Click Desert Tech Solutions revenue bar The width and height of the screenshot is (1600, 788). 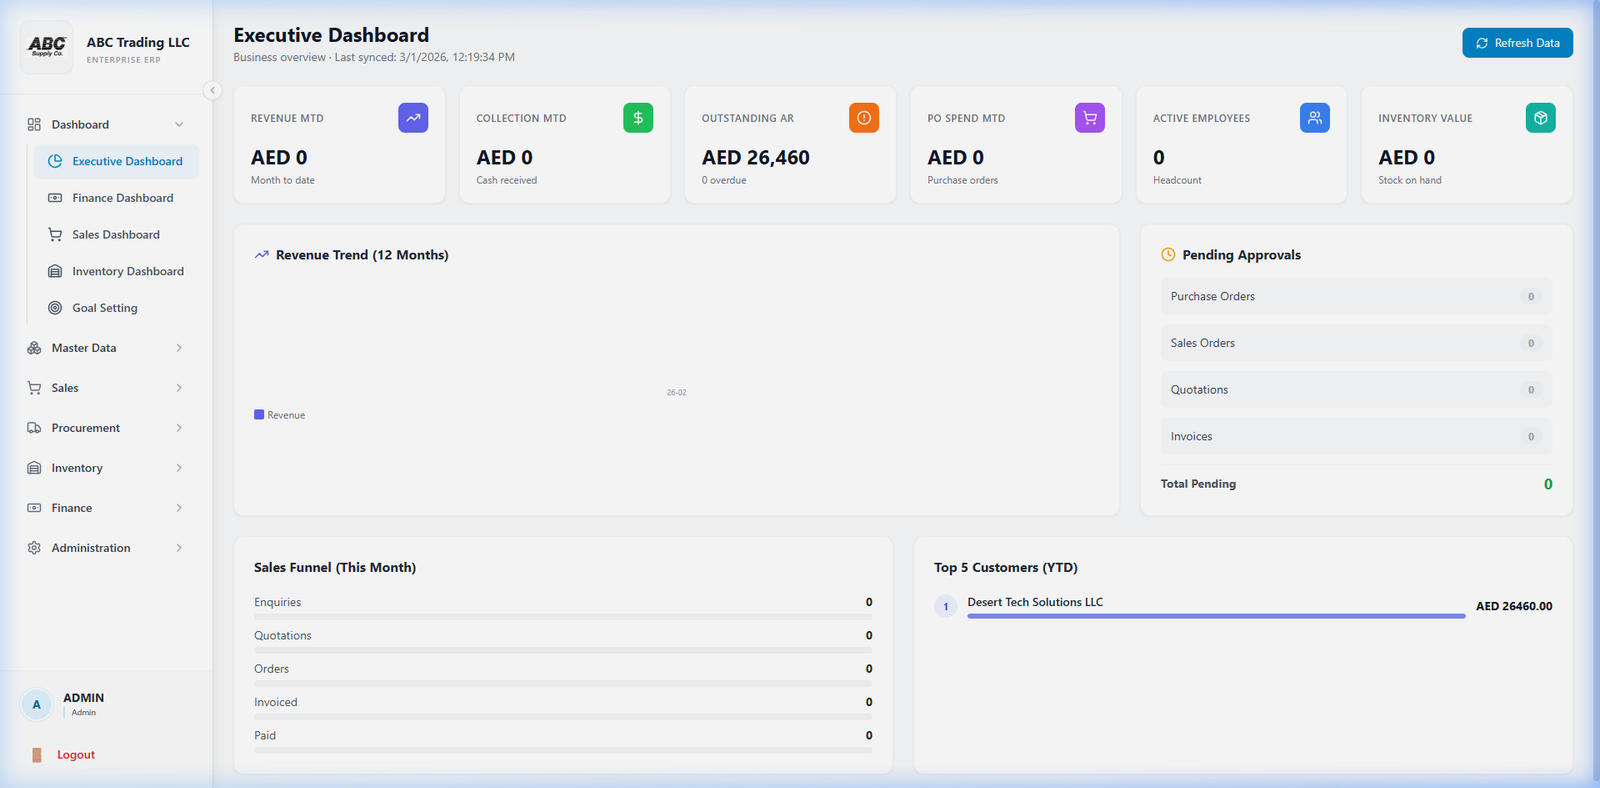pyautogui.click(x=1216, y=616)
